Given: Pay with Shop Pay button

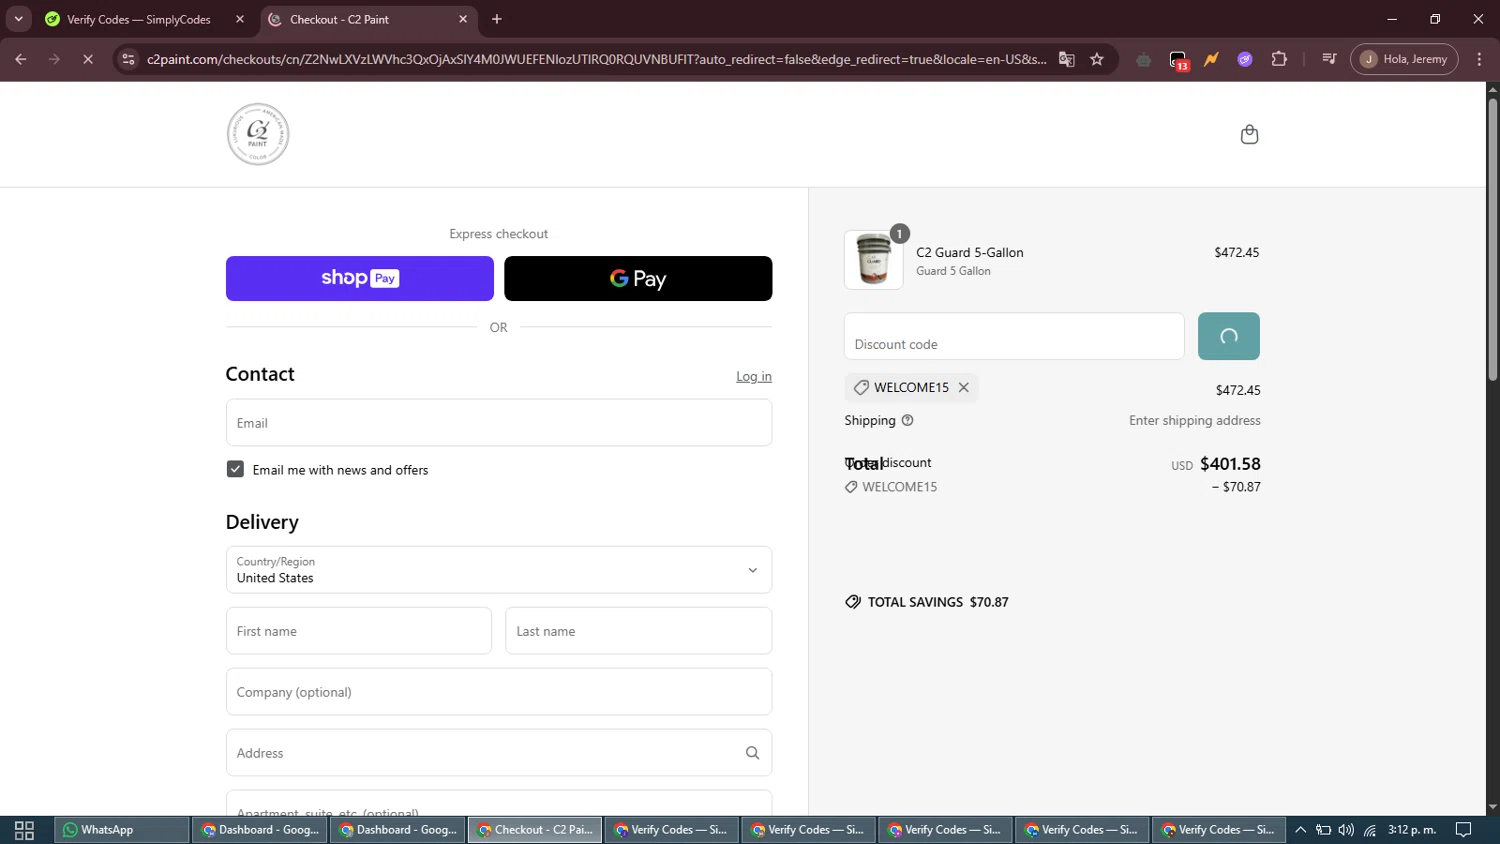Looking at the screenshot, I should (360, 278).
